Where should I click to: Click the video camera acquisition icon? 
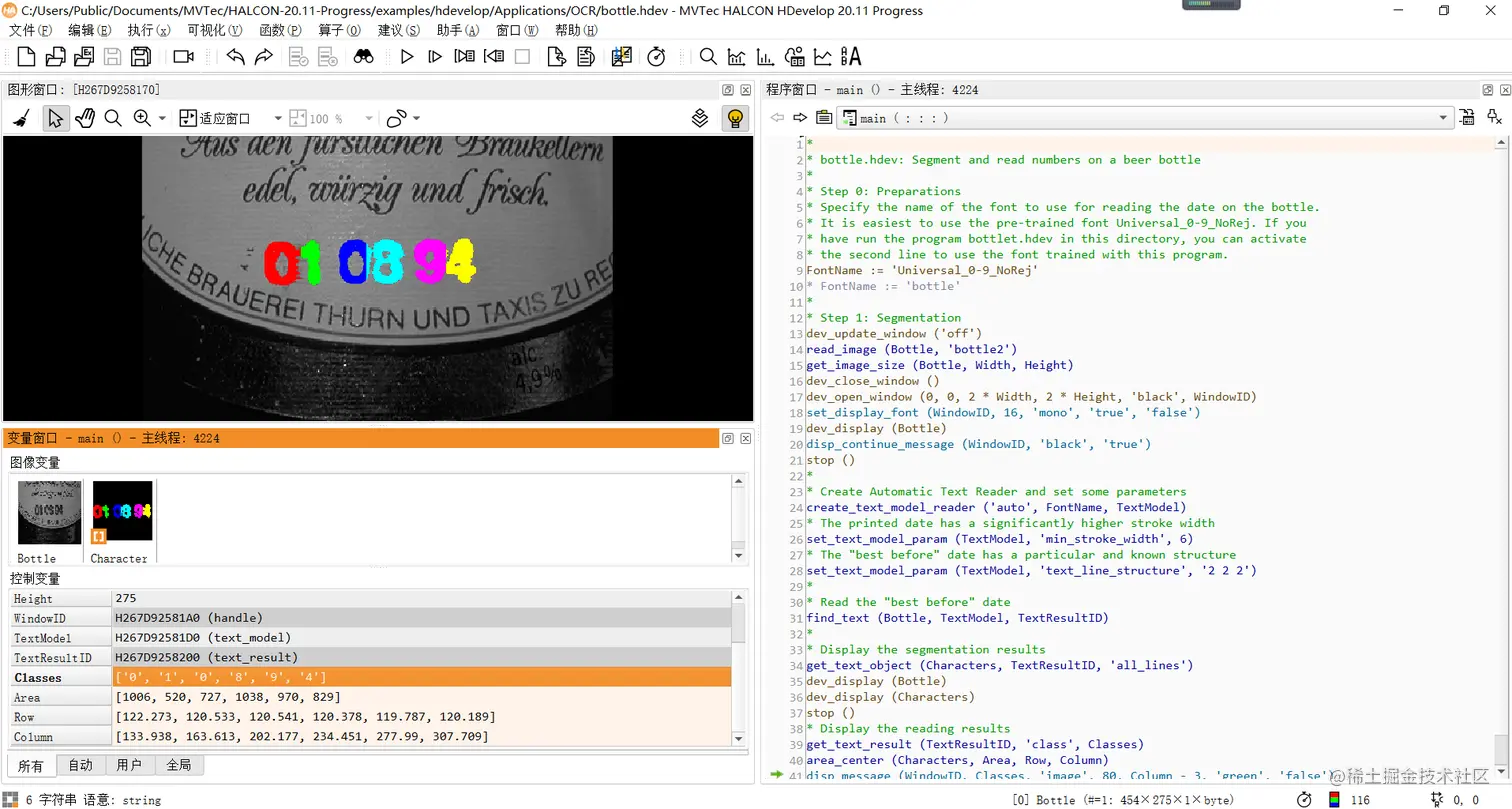point(183,57)
